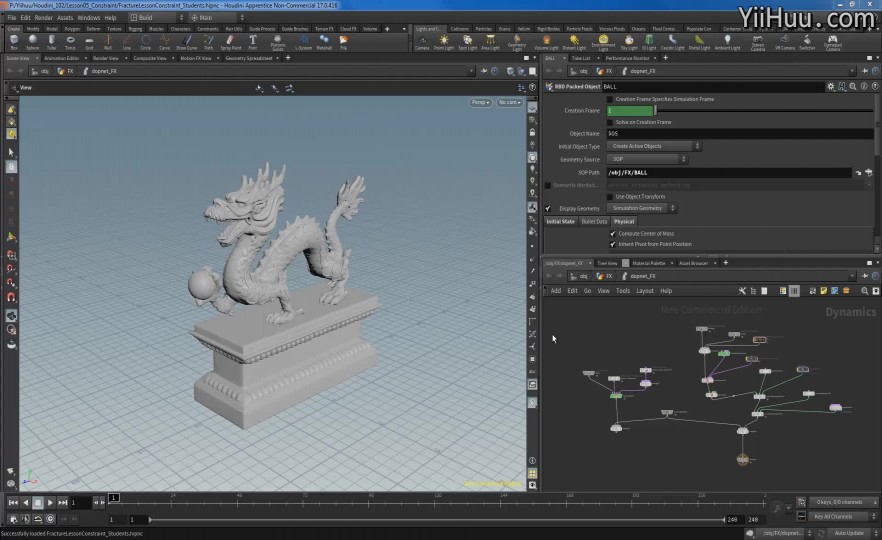Click the playback range slider bar
882x540 pixels.
(437, 520)
